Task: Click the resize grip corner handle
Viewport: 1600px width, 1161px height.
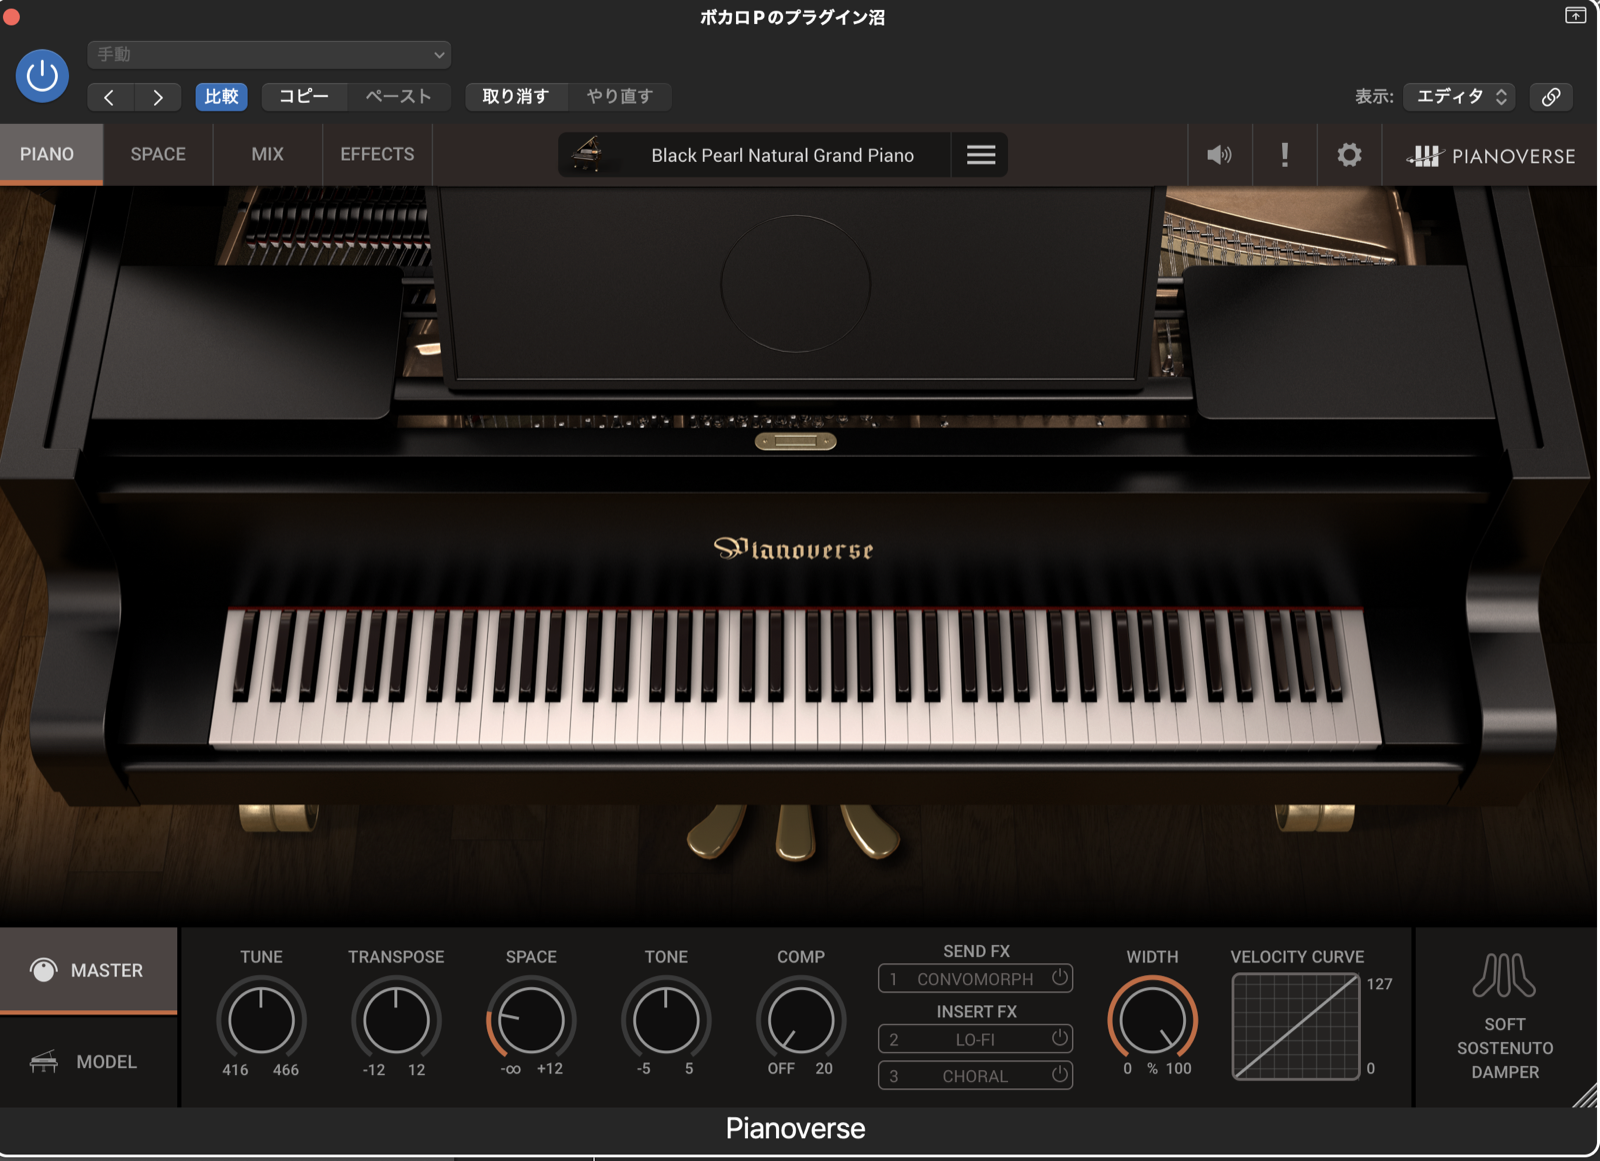Action: [x=1585, y=1095]
